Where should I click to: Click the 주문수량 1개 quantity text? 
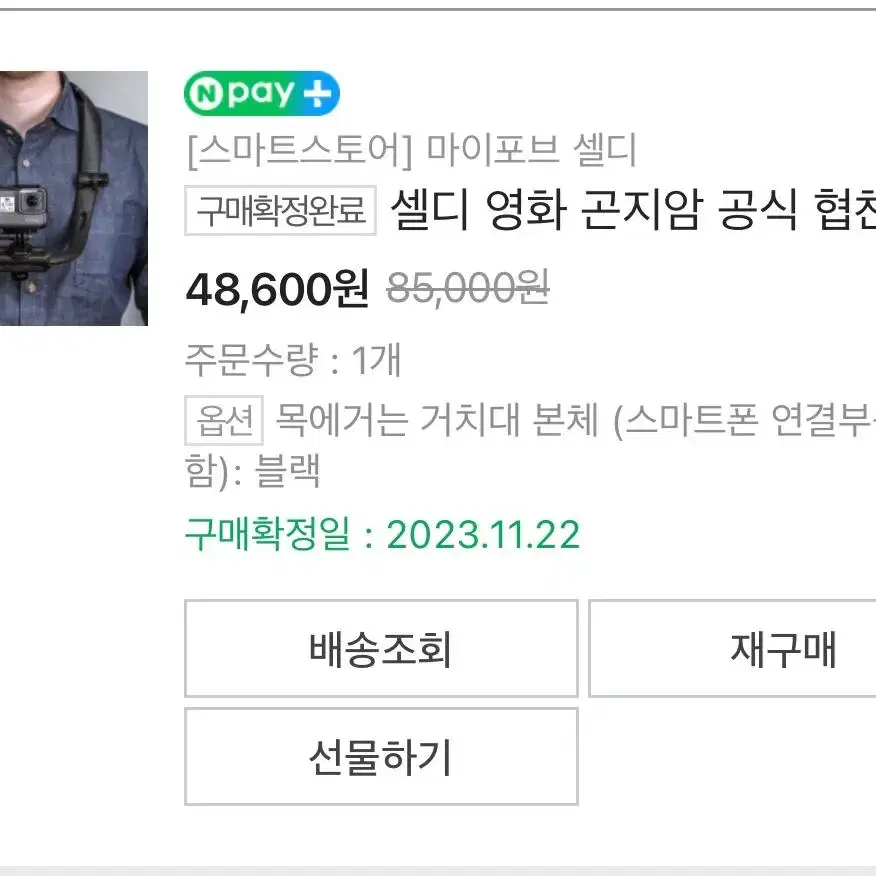point(293,360)
